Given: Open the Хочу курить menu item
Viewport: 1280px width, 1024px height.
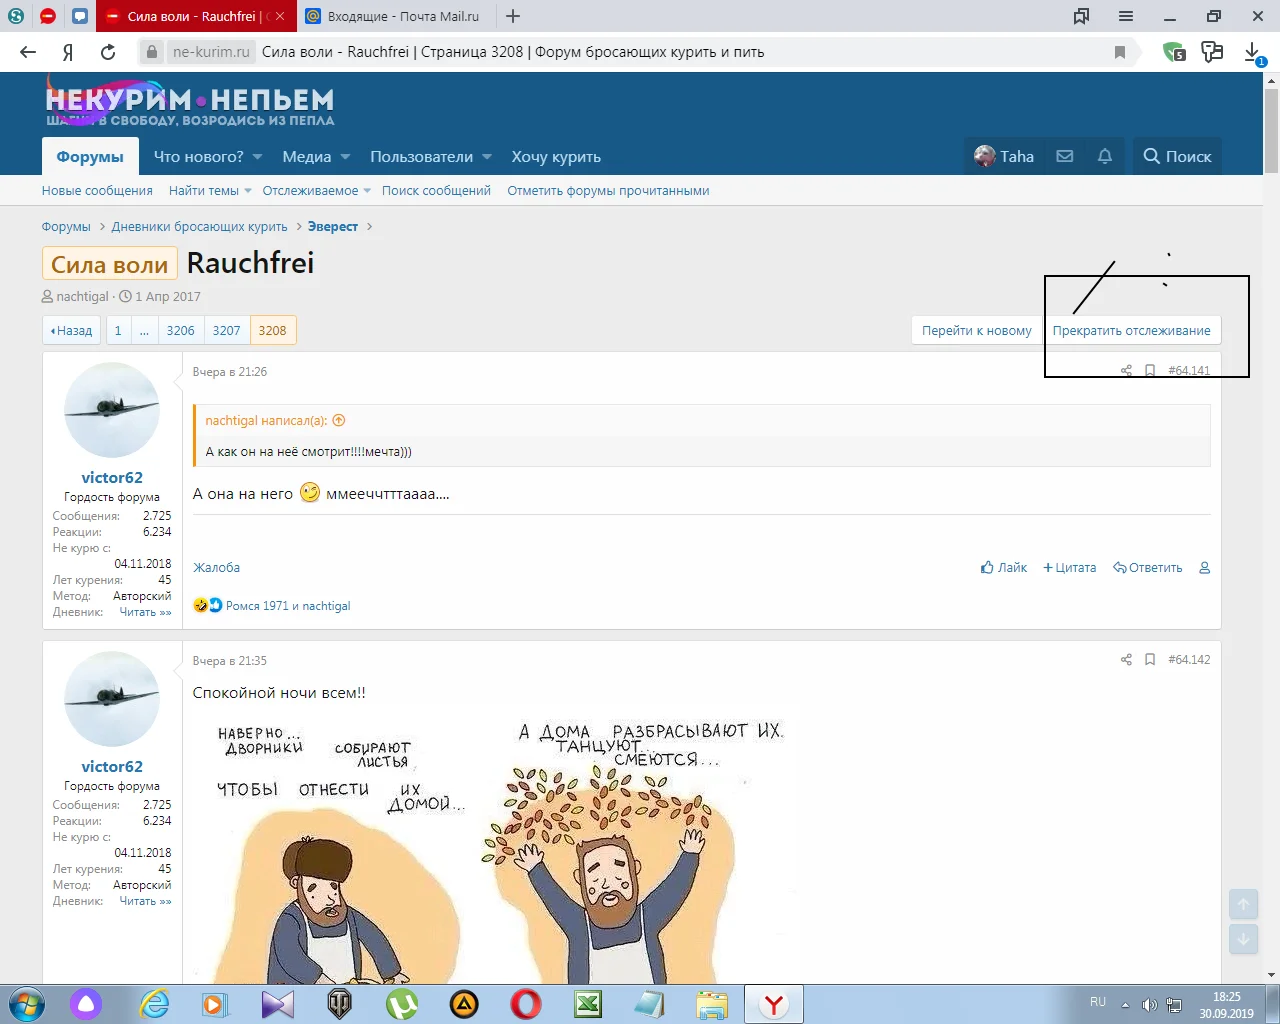Looking at the screenshot, I should click(556, 157).
